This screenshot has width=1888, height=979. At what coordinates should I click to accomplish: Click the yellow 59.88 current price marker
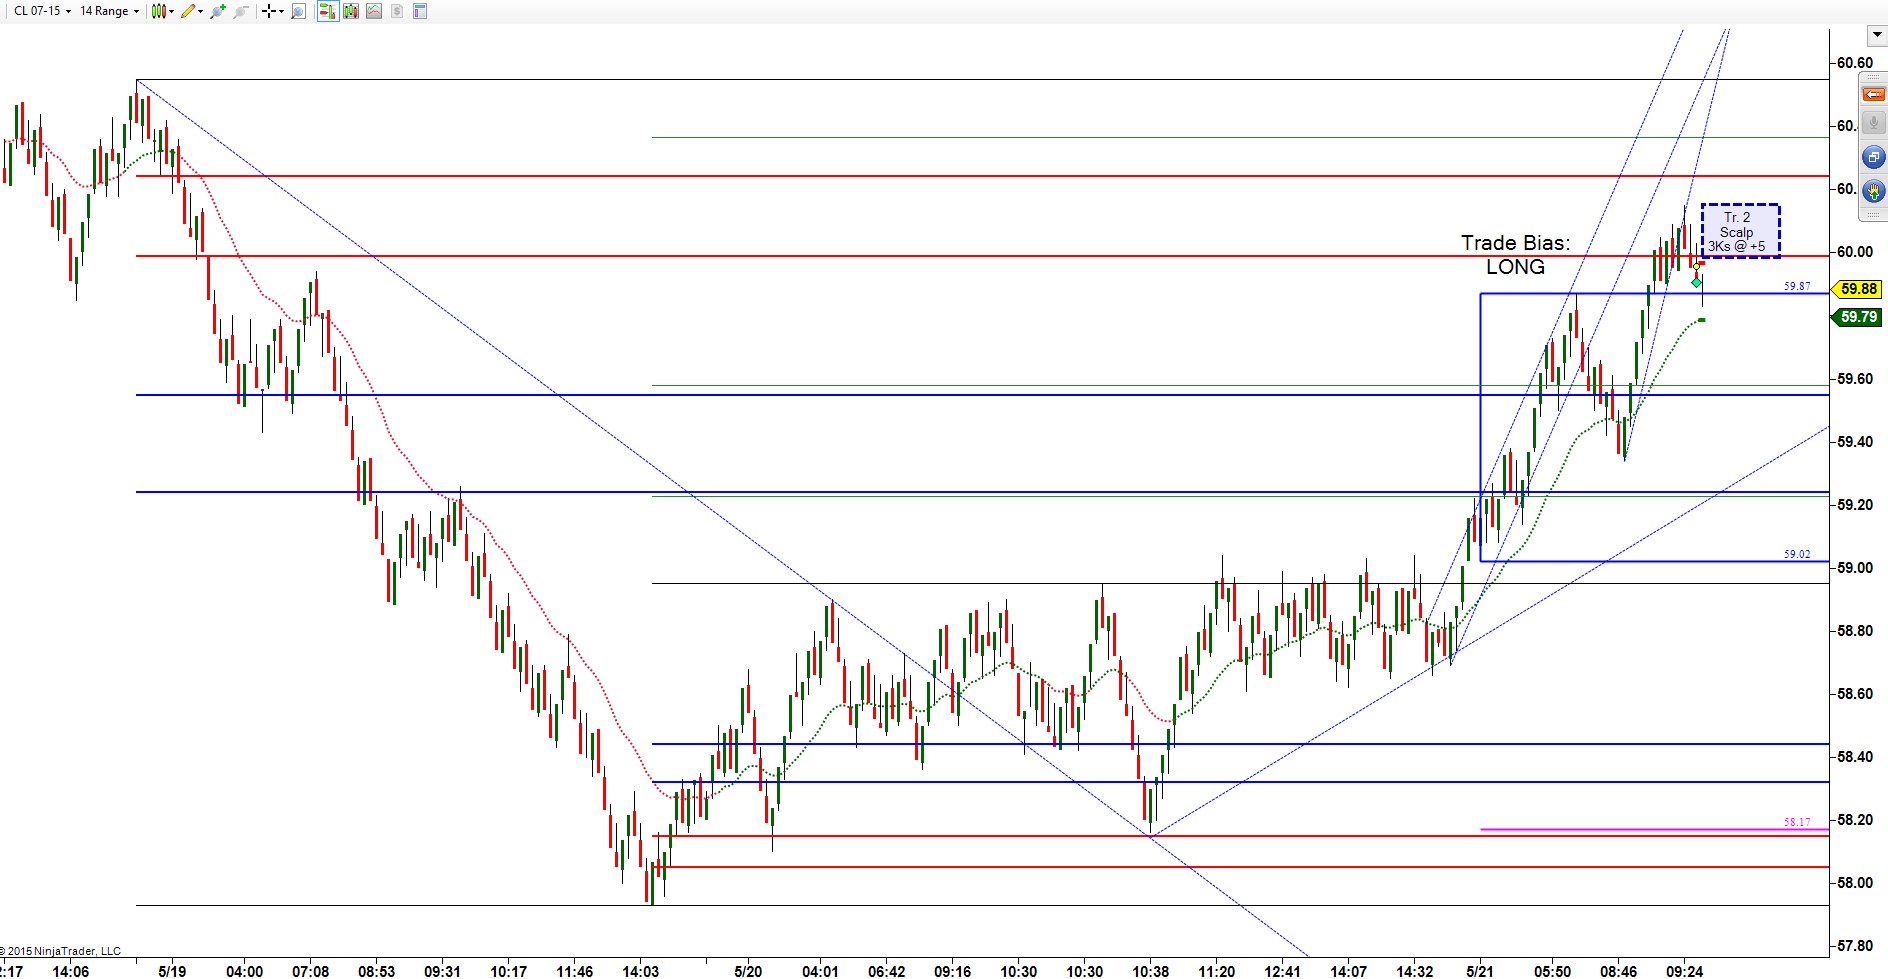pyautogui.click(x=1857, y=289)
